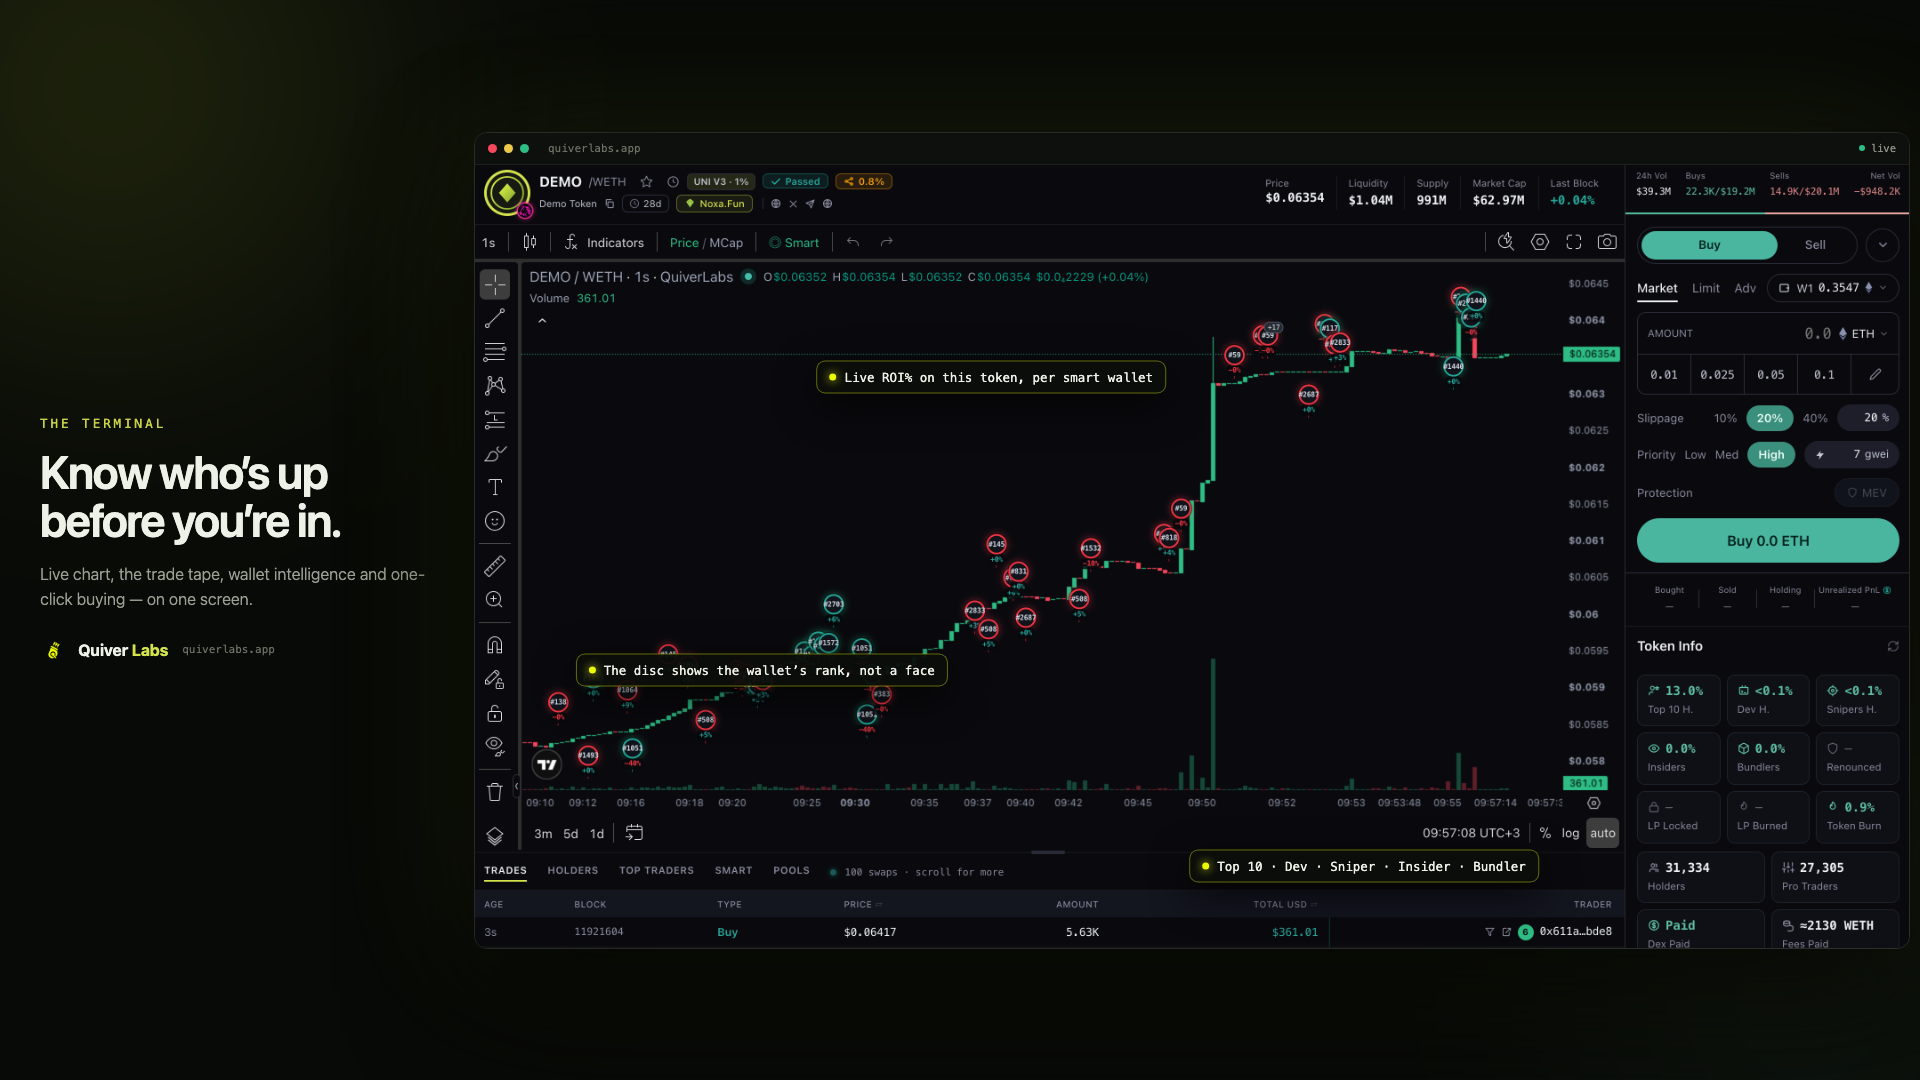Image resolution: width=1920 pixels, height=1080 pixels.
Task: Edit the preset amounts with pencil
Action: point(1875,375)
